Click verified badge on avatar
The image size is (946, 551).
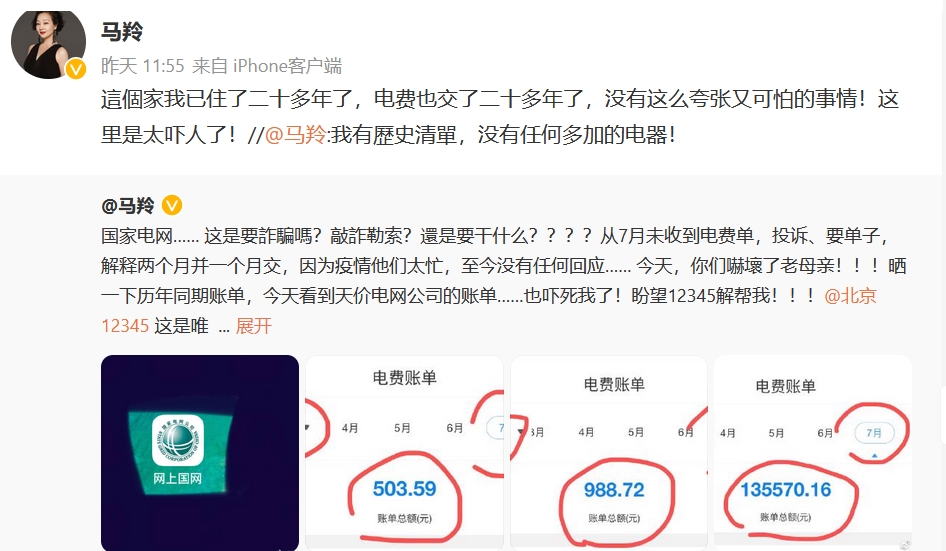pos(75,69)
